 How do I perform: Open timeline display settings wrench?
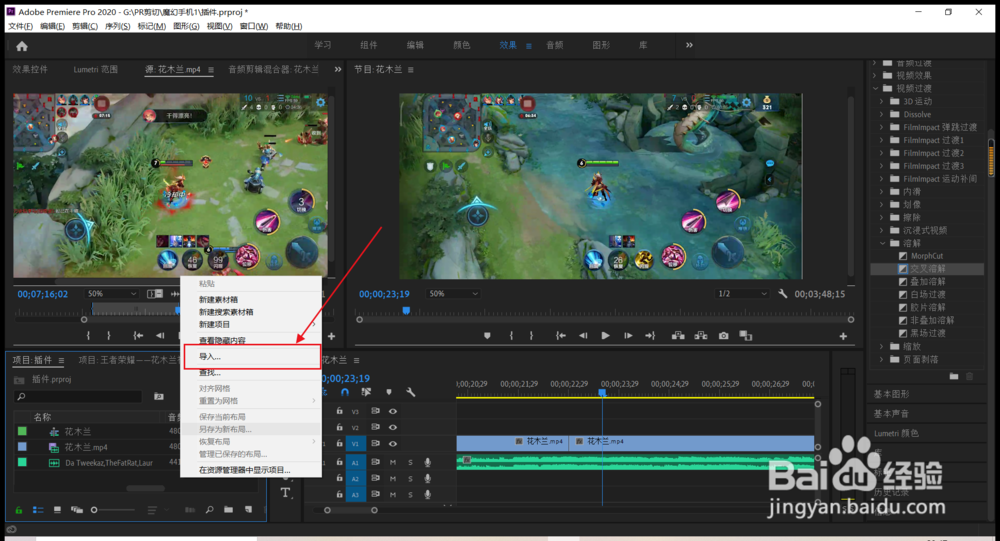(x=411, y=392)
